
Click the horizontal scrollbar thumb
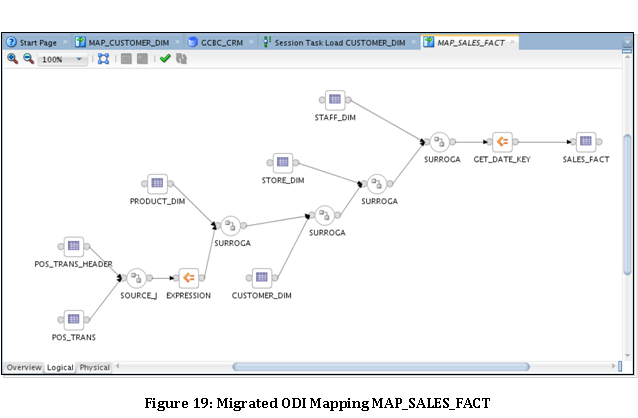381,367
